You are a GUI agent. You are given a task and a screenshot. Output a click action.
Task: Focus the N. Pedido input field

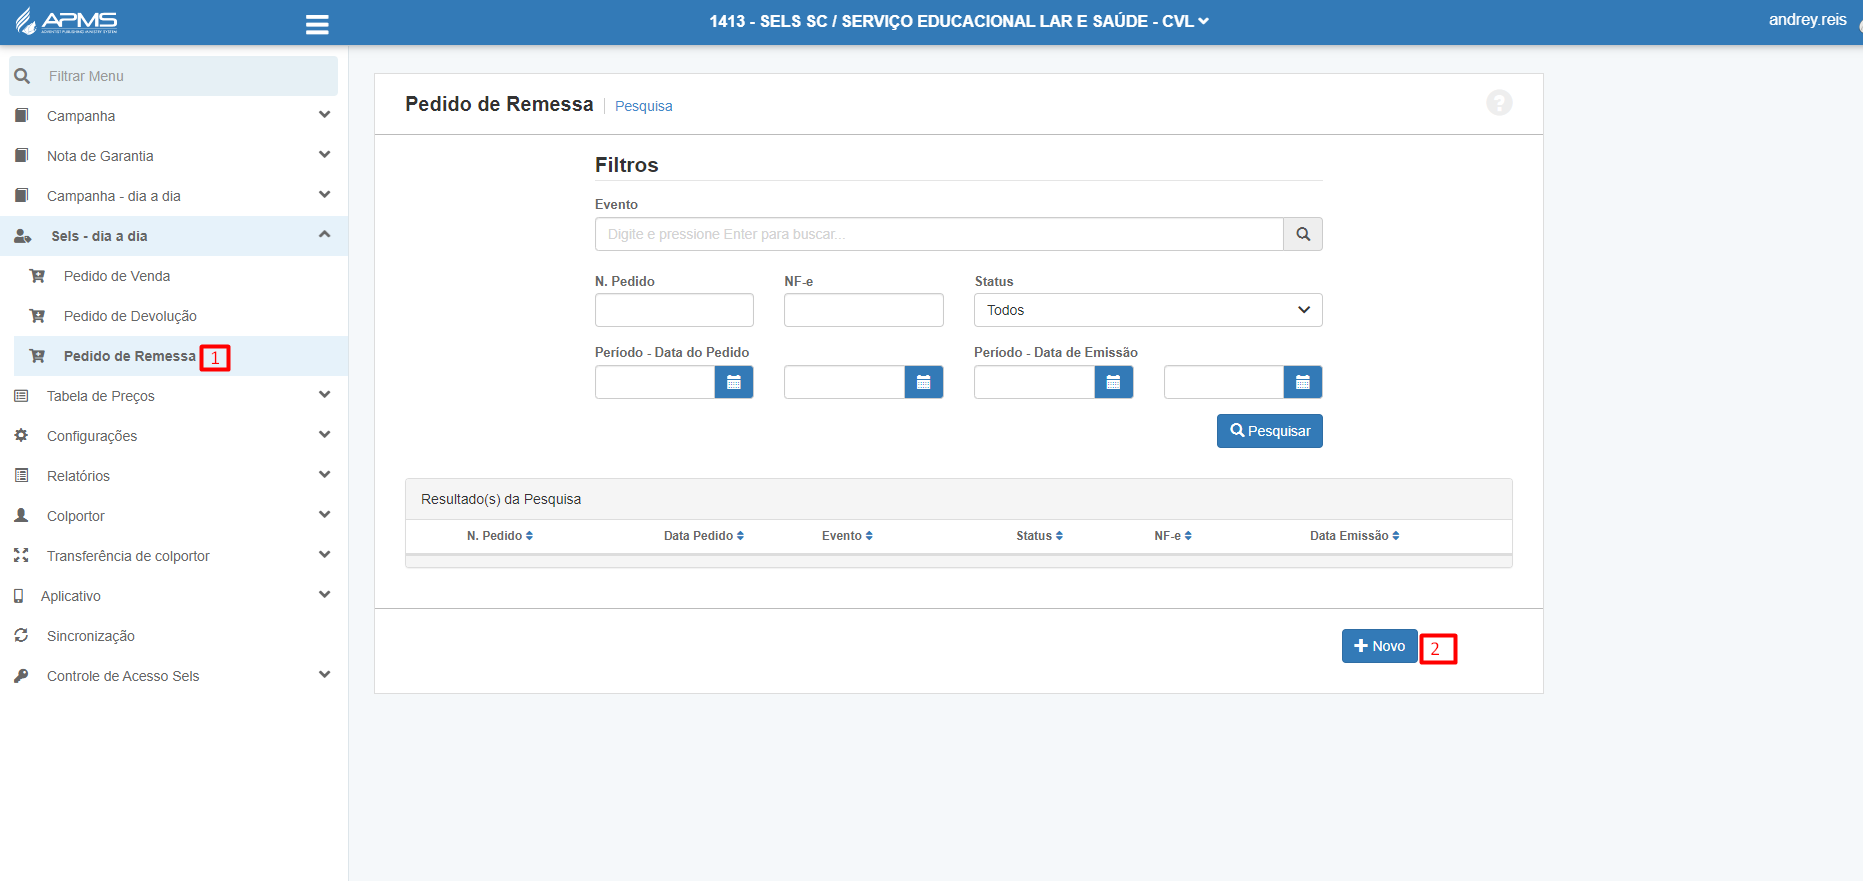coord(674,310)
